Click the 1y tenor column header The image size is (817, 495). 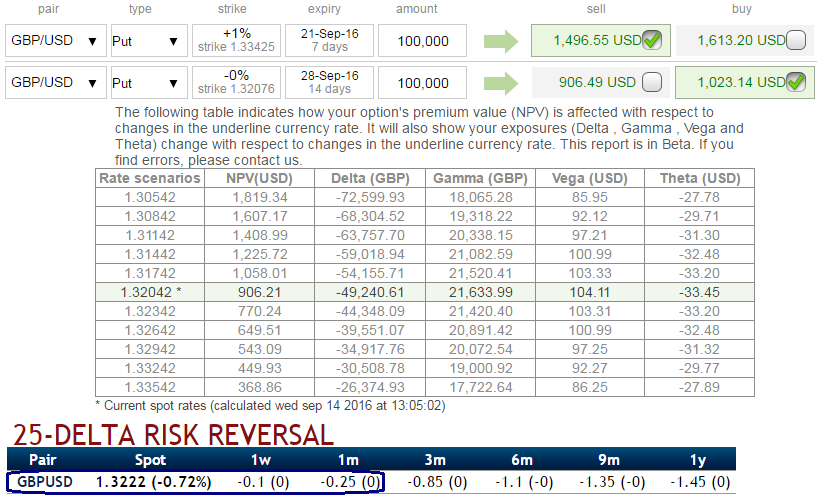tap(698, 460)
